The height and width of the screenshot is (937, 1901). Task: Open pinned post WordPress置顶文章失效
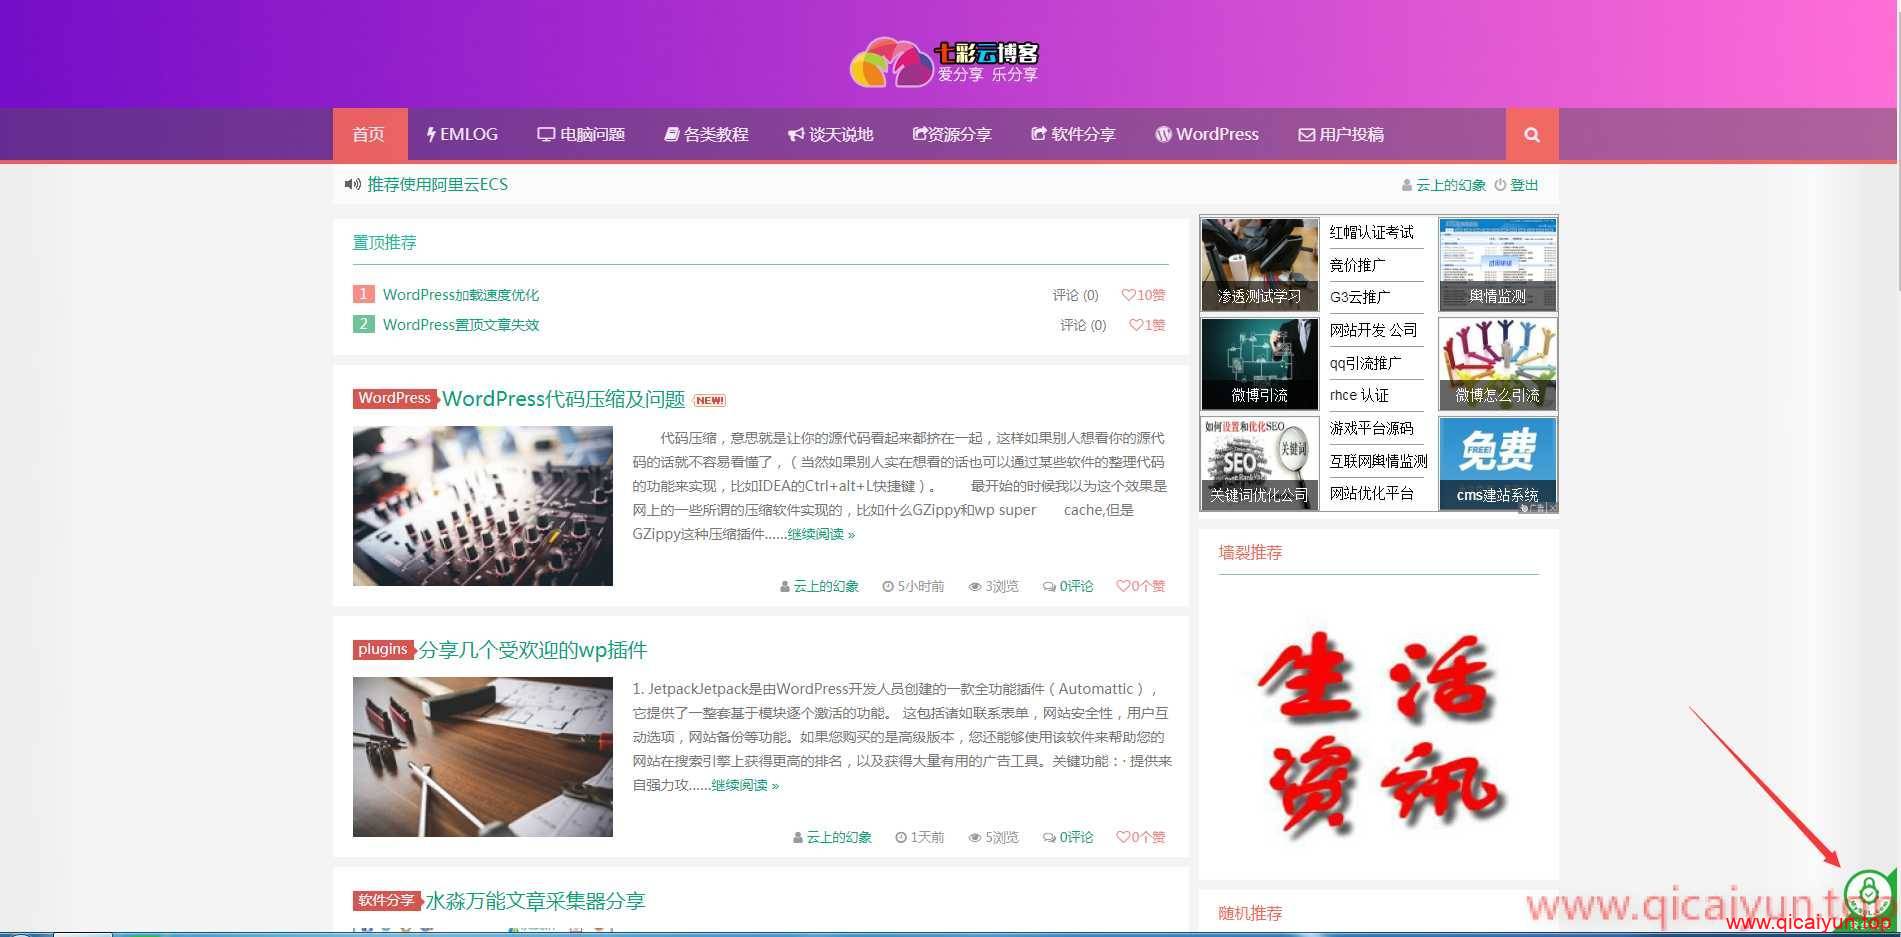point(460,325)
